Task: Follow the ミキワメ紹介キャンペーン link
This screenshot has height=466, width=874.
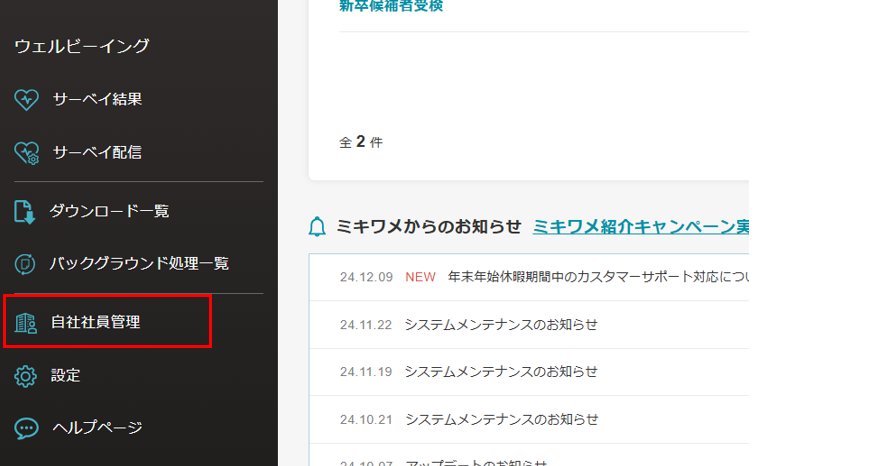Action: (640, 227)
